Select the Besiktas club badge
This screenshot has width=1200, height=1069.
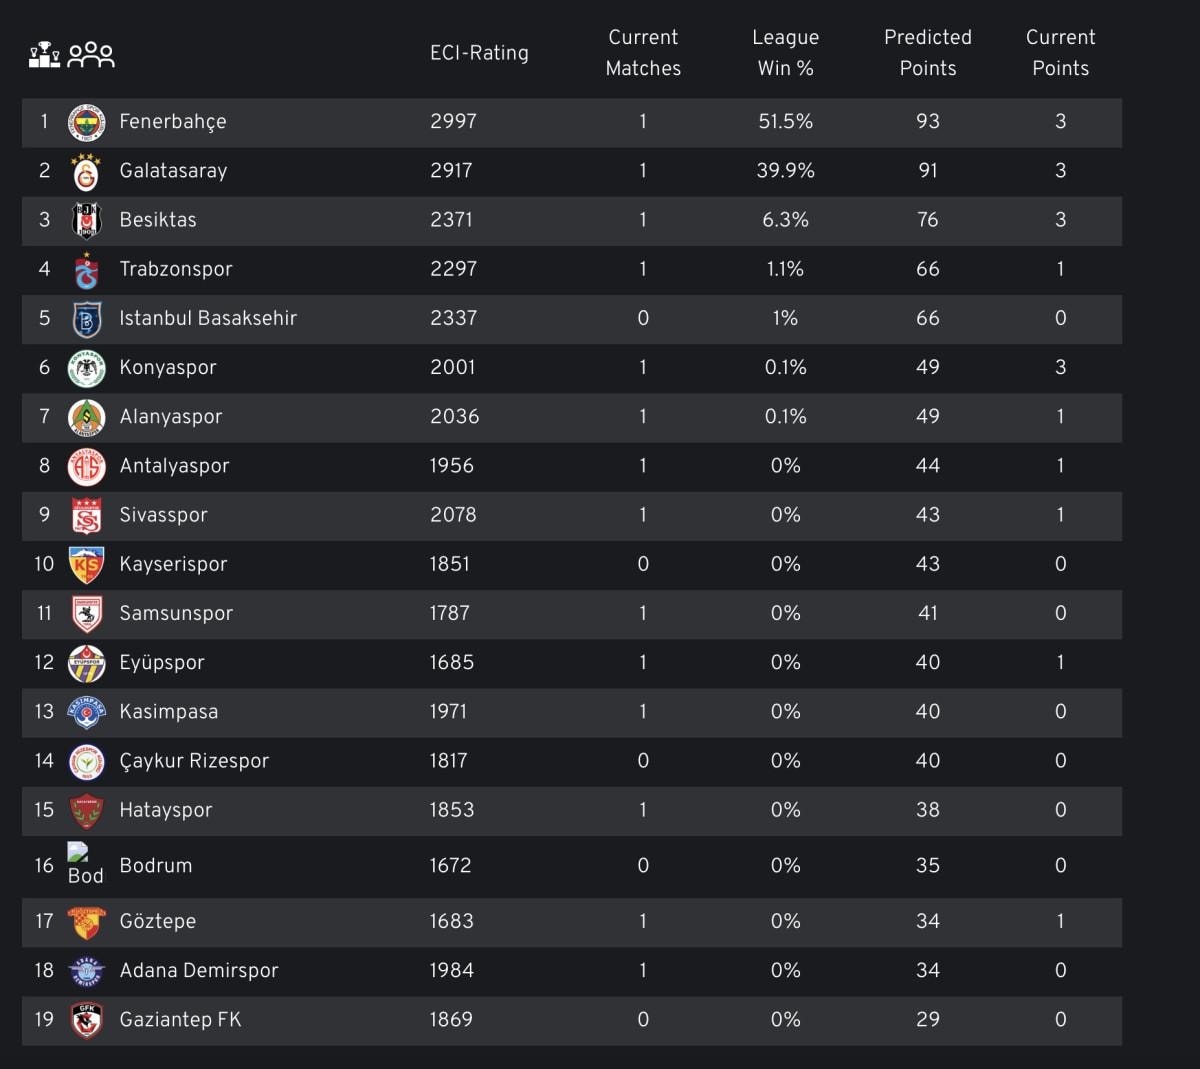(x=87, y=221)
